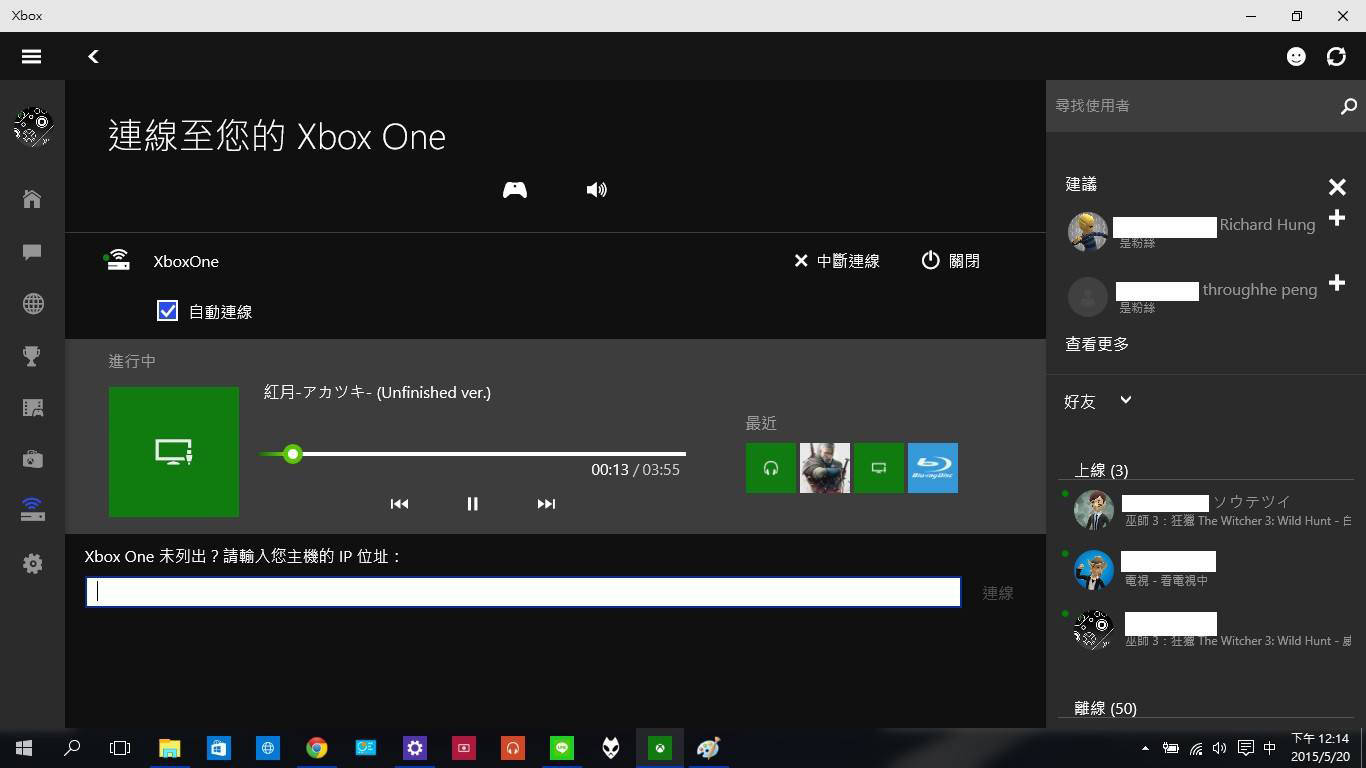Select the Connect console sidebar item
Viewport: 1366px width, 768px height.
pos(32,510)
